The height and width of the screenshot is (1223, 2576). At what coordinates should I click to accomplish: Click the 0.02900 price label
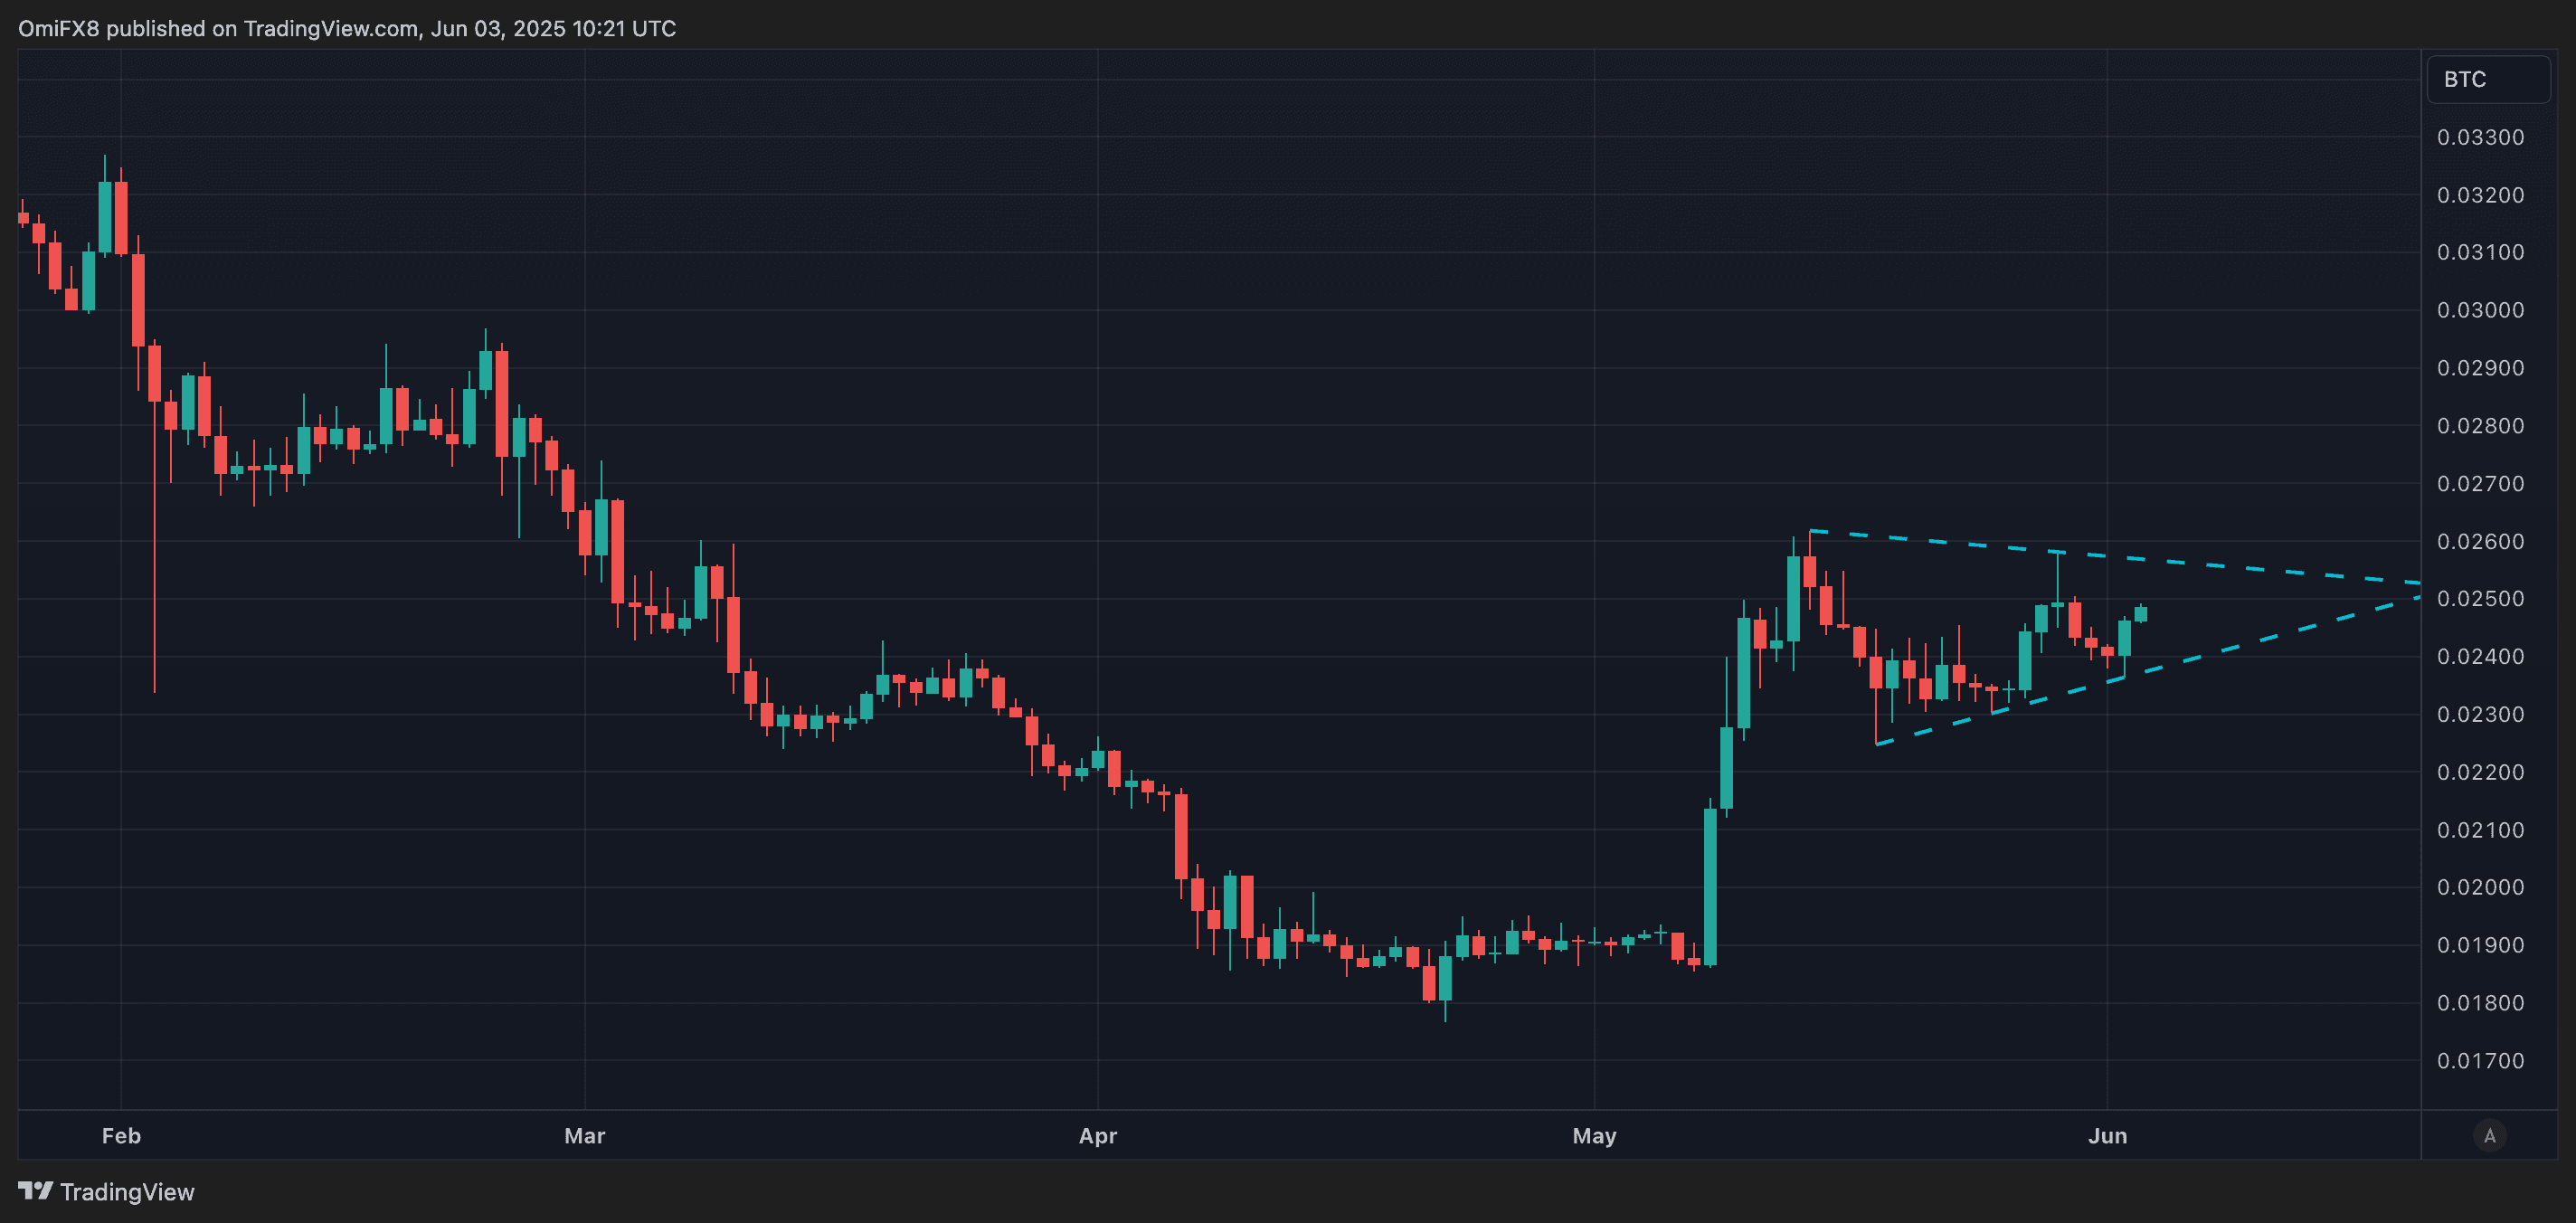coord(2480,368)
